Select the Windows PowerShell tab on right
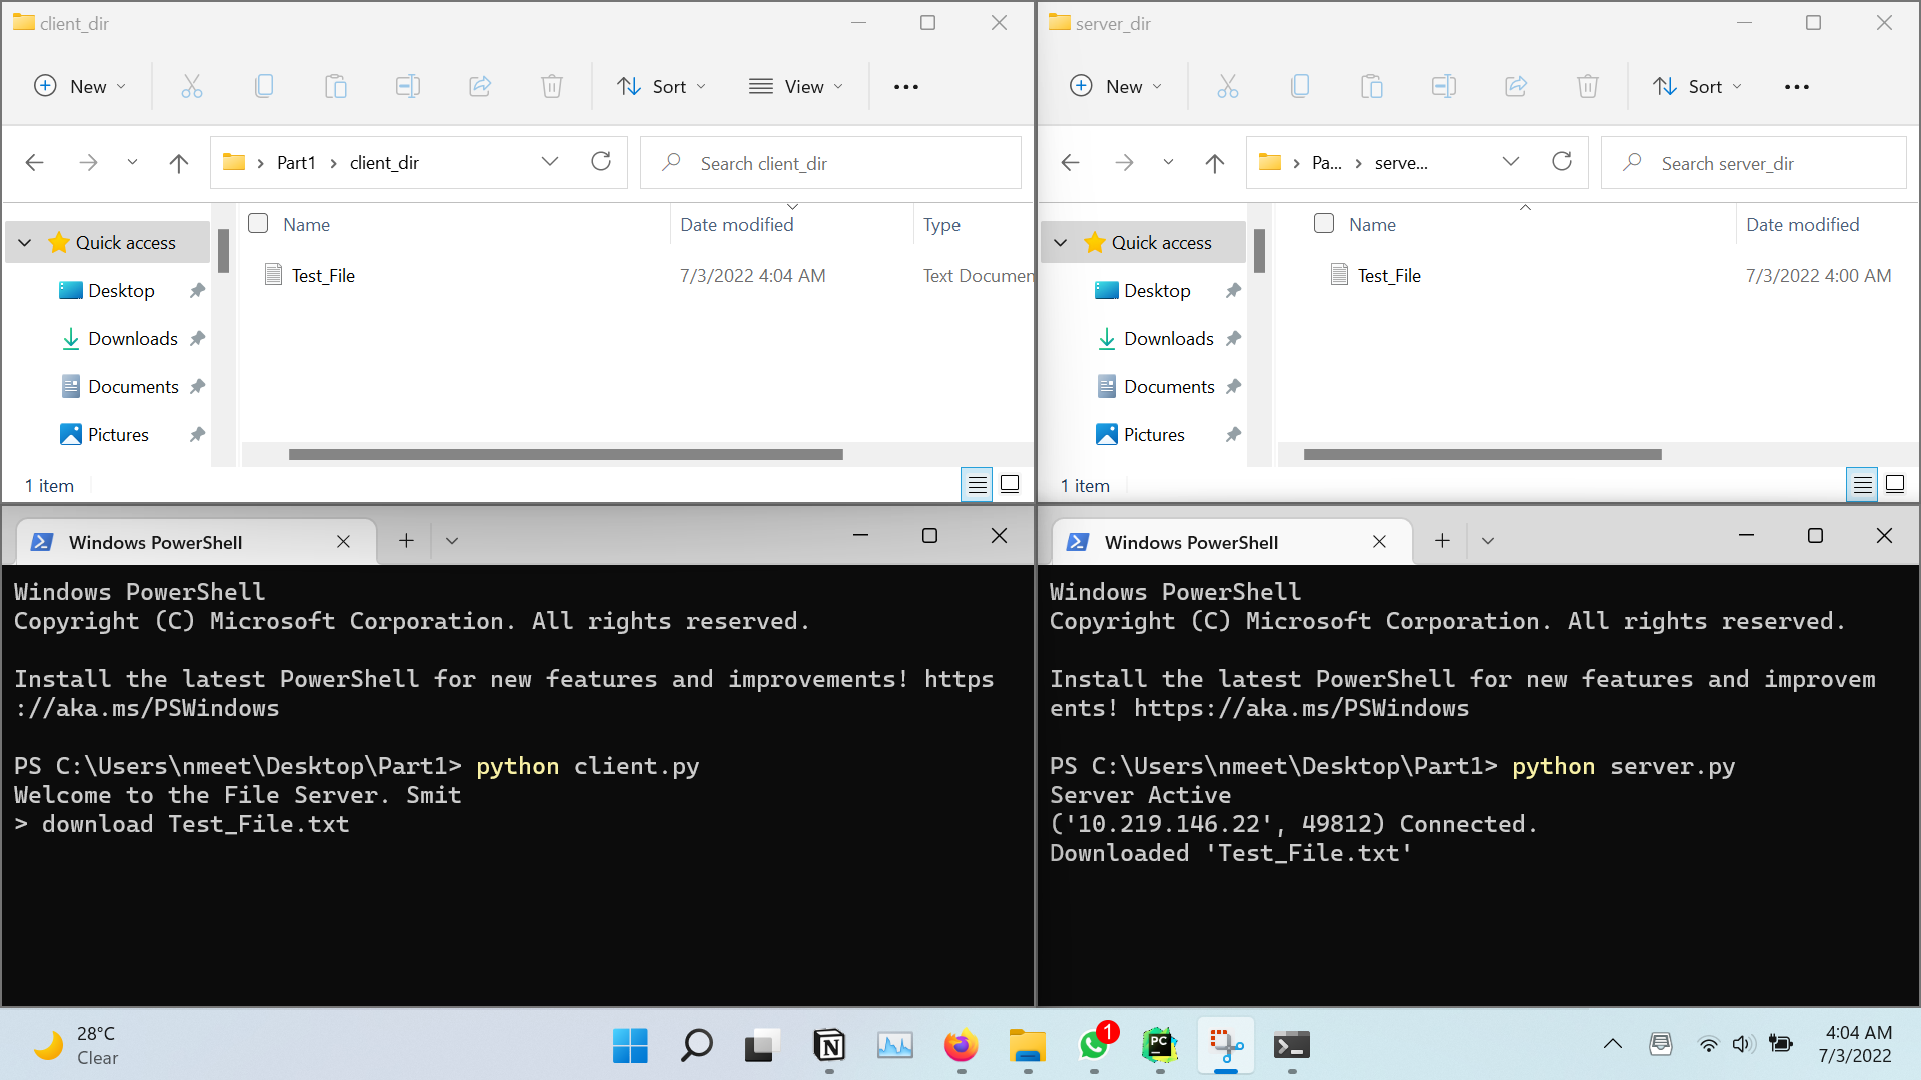Screen dimensions: 1921x1080 coord(1190,542)
